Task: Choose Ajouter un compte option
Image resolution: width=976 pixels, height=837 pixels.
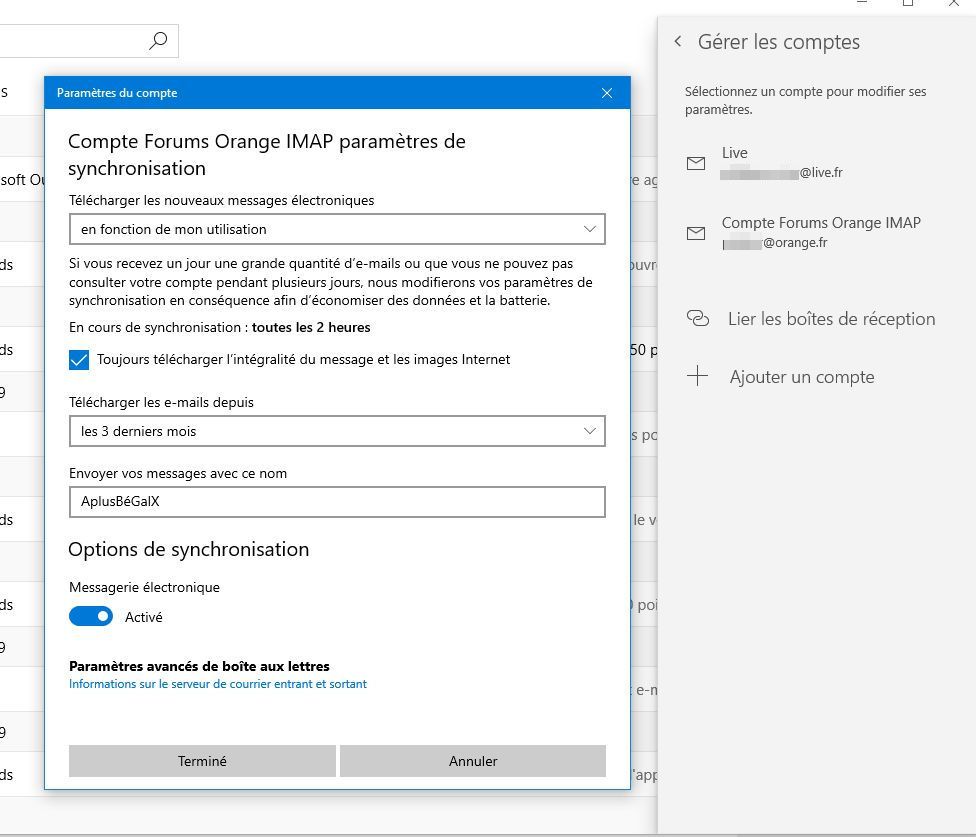Action: click(801, 377)
